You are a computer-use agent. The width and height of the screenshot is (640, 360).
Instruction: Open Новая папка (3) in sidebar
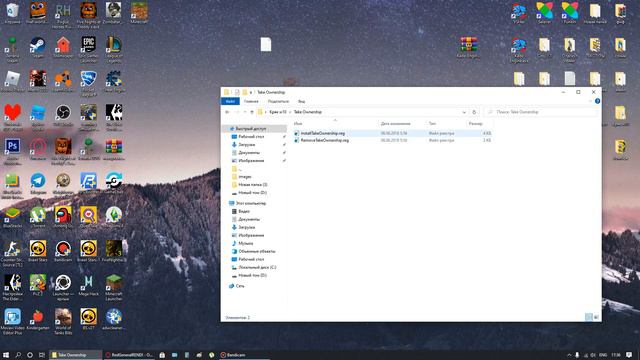[253, 184]
